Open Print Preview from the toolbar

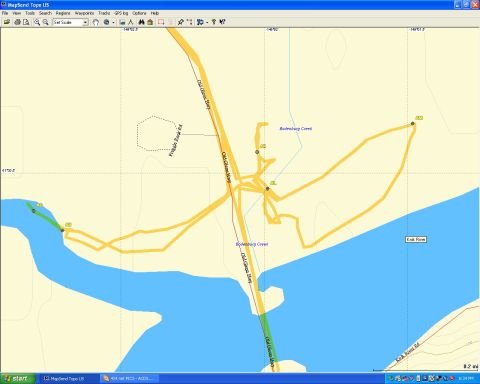click(x=26, y=22)
